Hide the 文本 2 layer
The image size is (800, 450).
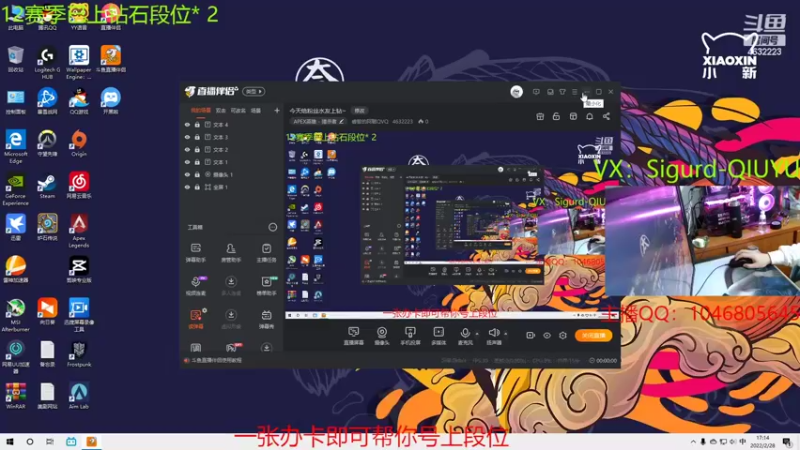[187, 149]
